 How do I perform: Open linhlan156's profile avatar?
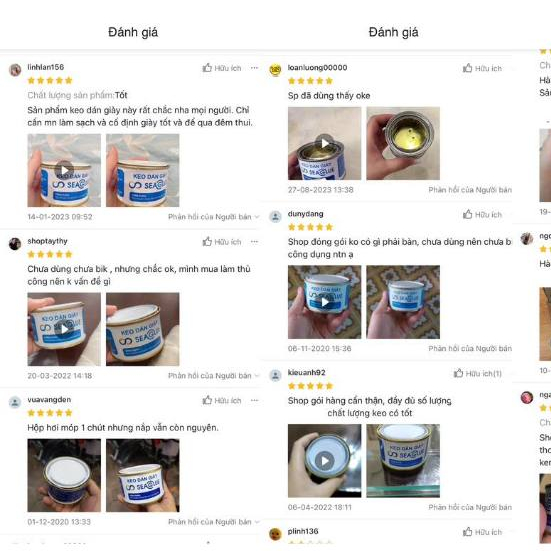tap(15, 70)
